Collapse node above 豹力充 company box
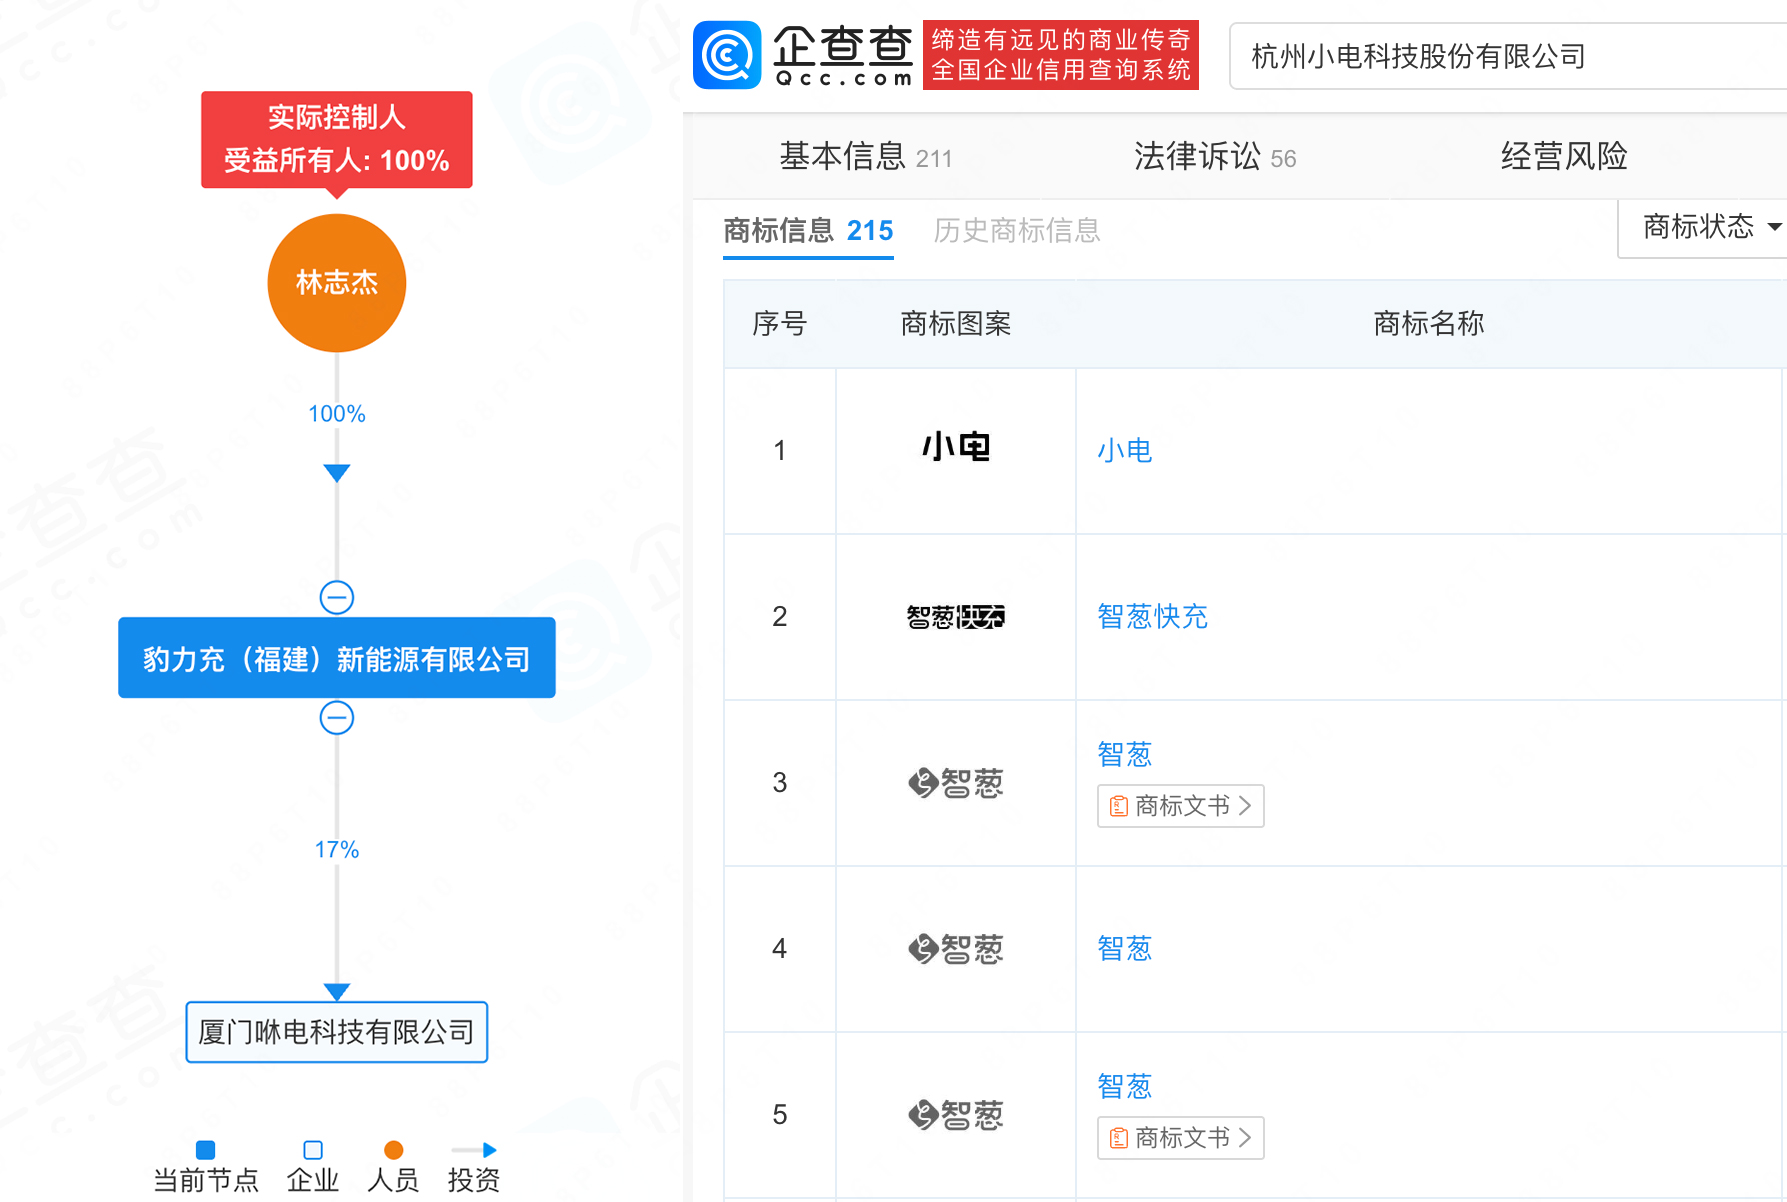Image resolution: width=1787 pixels, height=1202 pixels. [x=337, y=598]
